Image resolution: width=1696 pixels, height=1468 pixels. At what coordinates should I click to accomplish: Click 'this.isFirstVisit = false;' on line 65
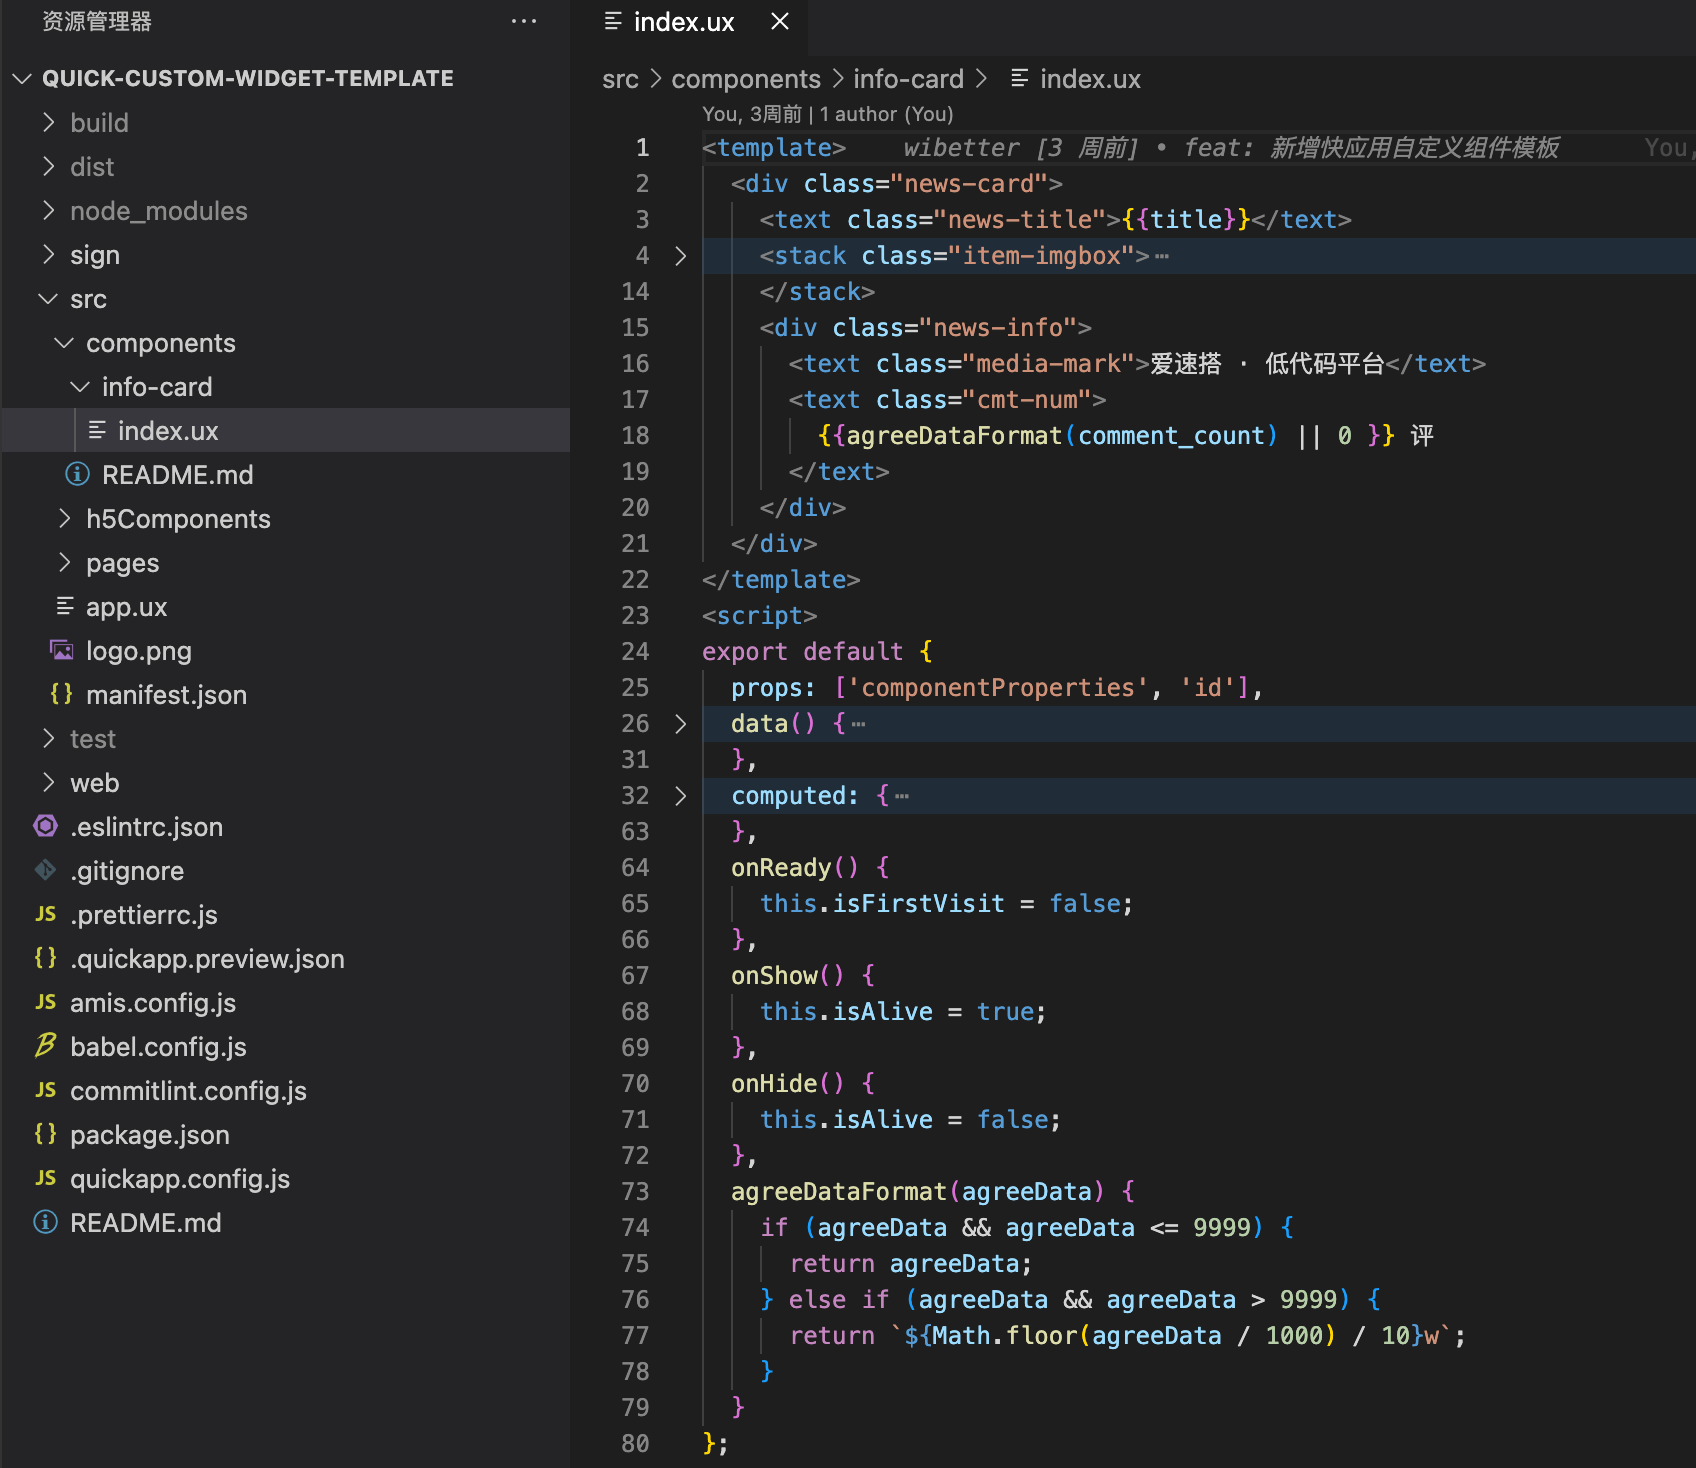pyautogui.click(x=946, y=904)
